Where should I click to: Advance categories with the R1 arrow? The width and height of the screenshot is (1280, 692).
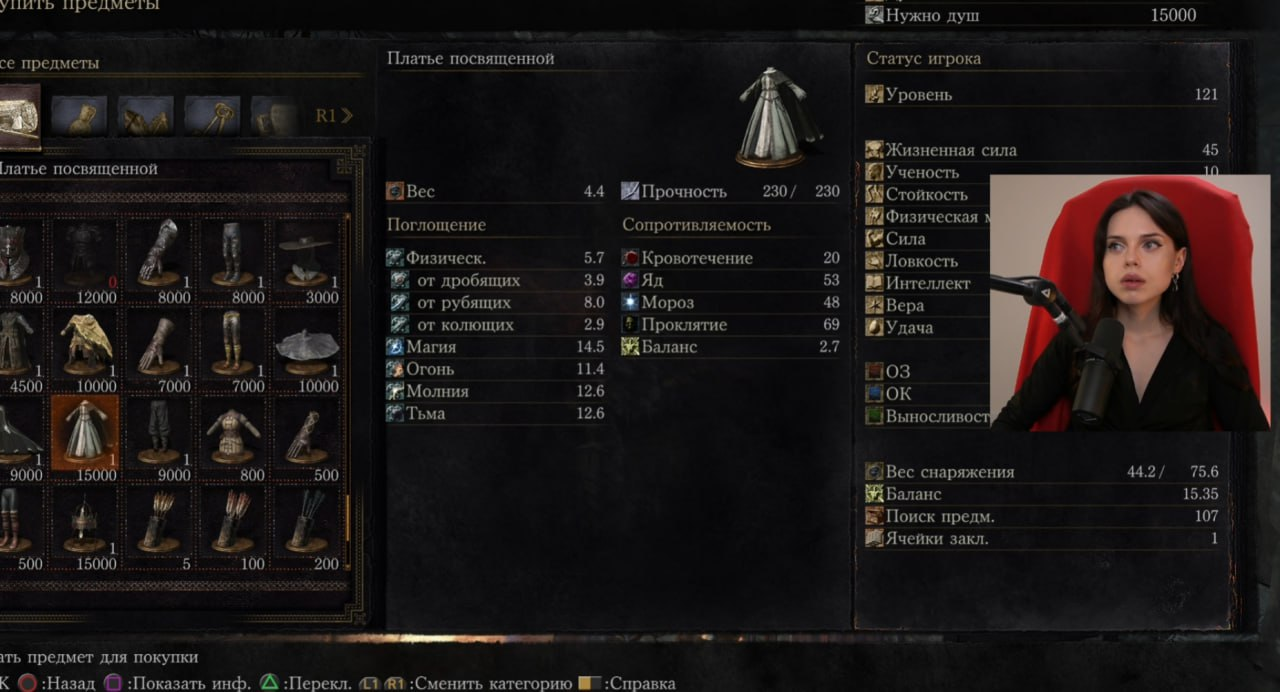pos(335,116)
